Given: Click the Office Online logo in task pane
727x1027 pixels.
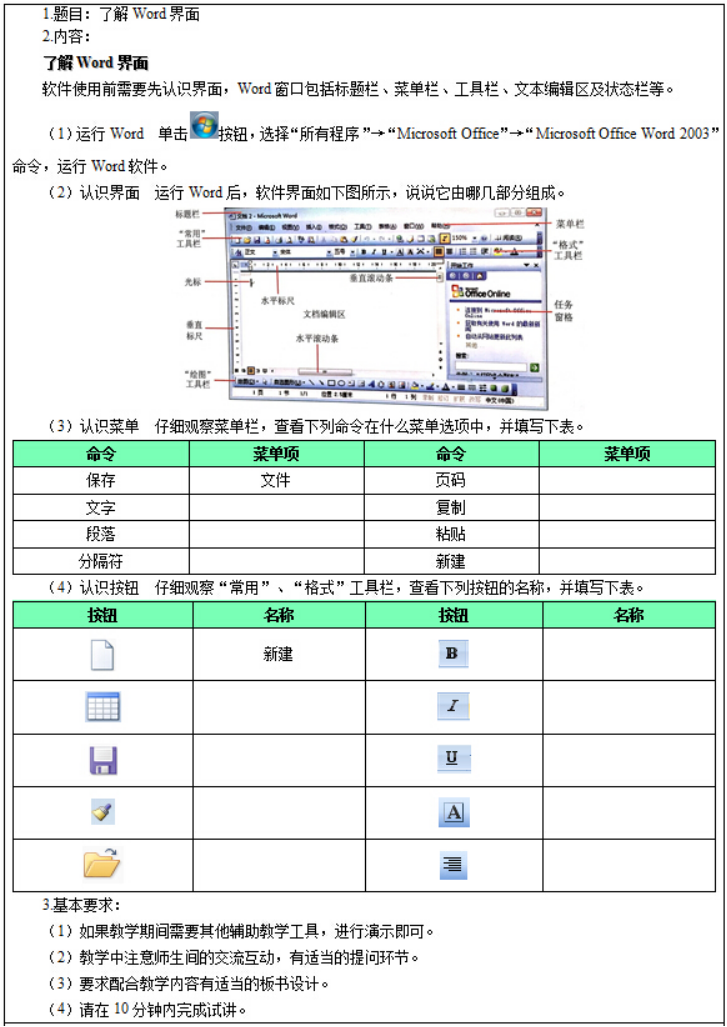Looking at the screenshot, I should point(481,291).
